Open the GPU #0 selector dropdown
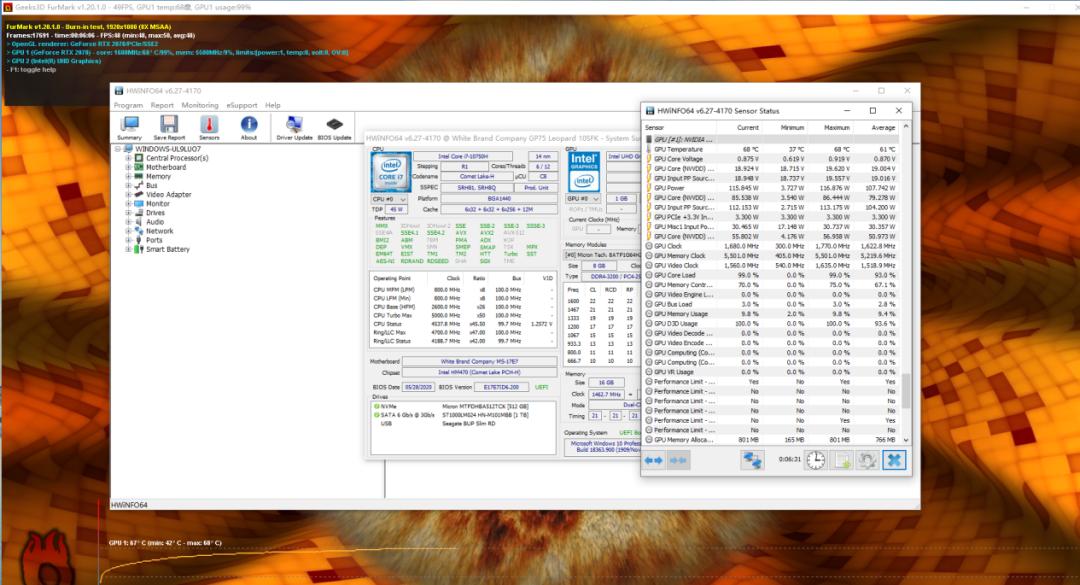Viewport: 1080px width, 585px height. [x=583, y=198]
